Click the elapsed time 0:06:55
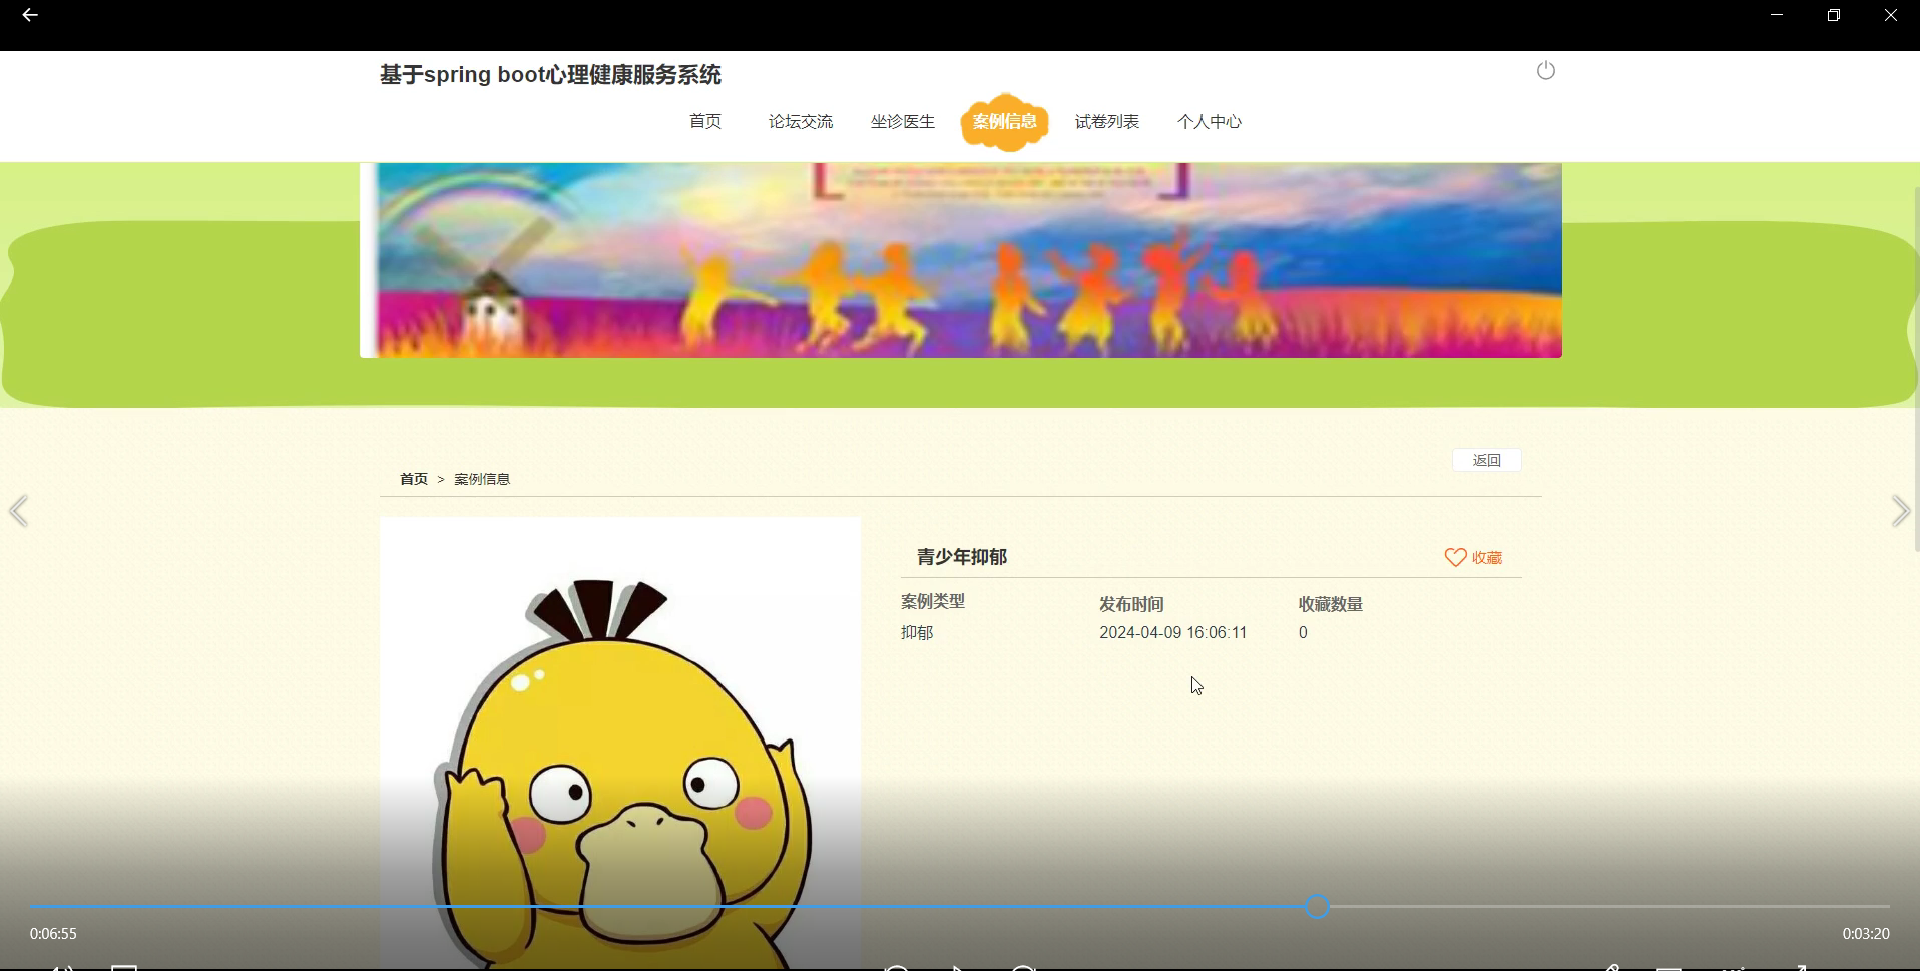Image resolution: width=1920 pixels, height=971 pixels. click(53, 934)
